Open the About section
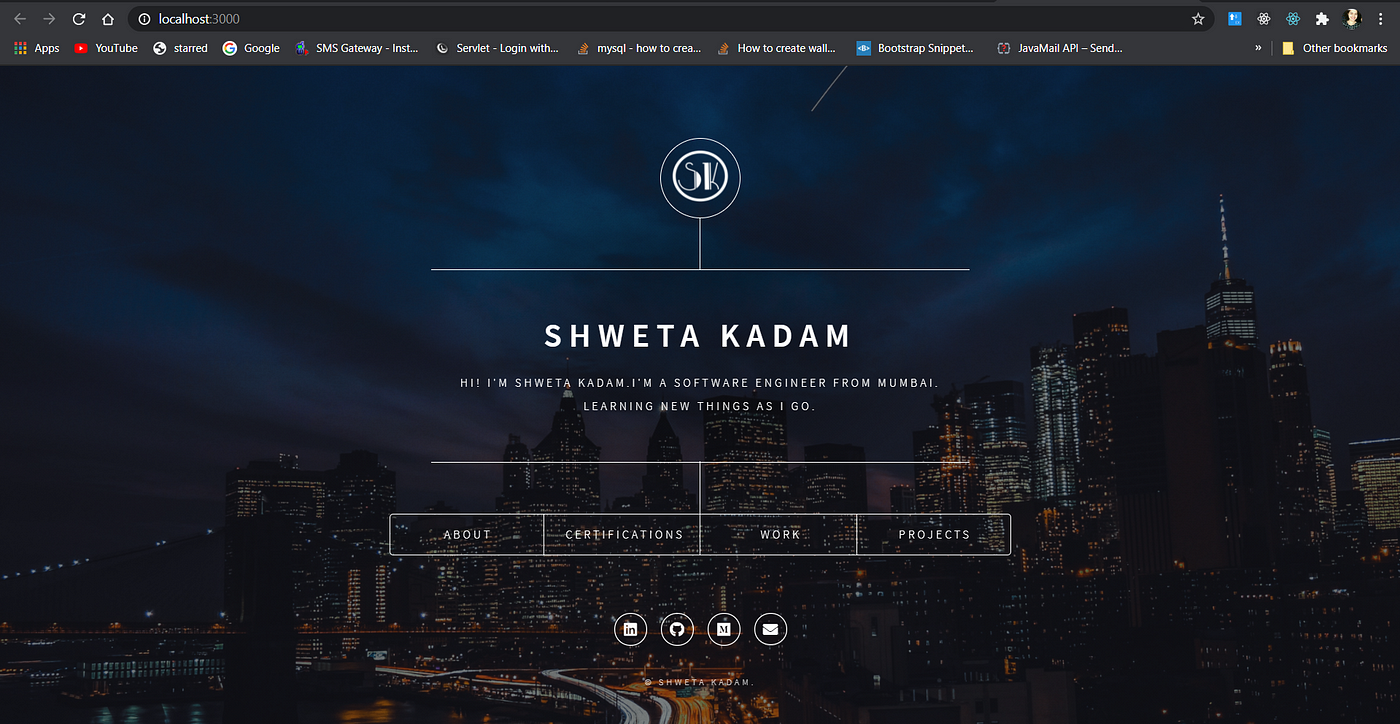1400x724 pixels. 467,534
